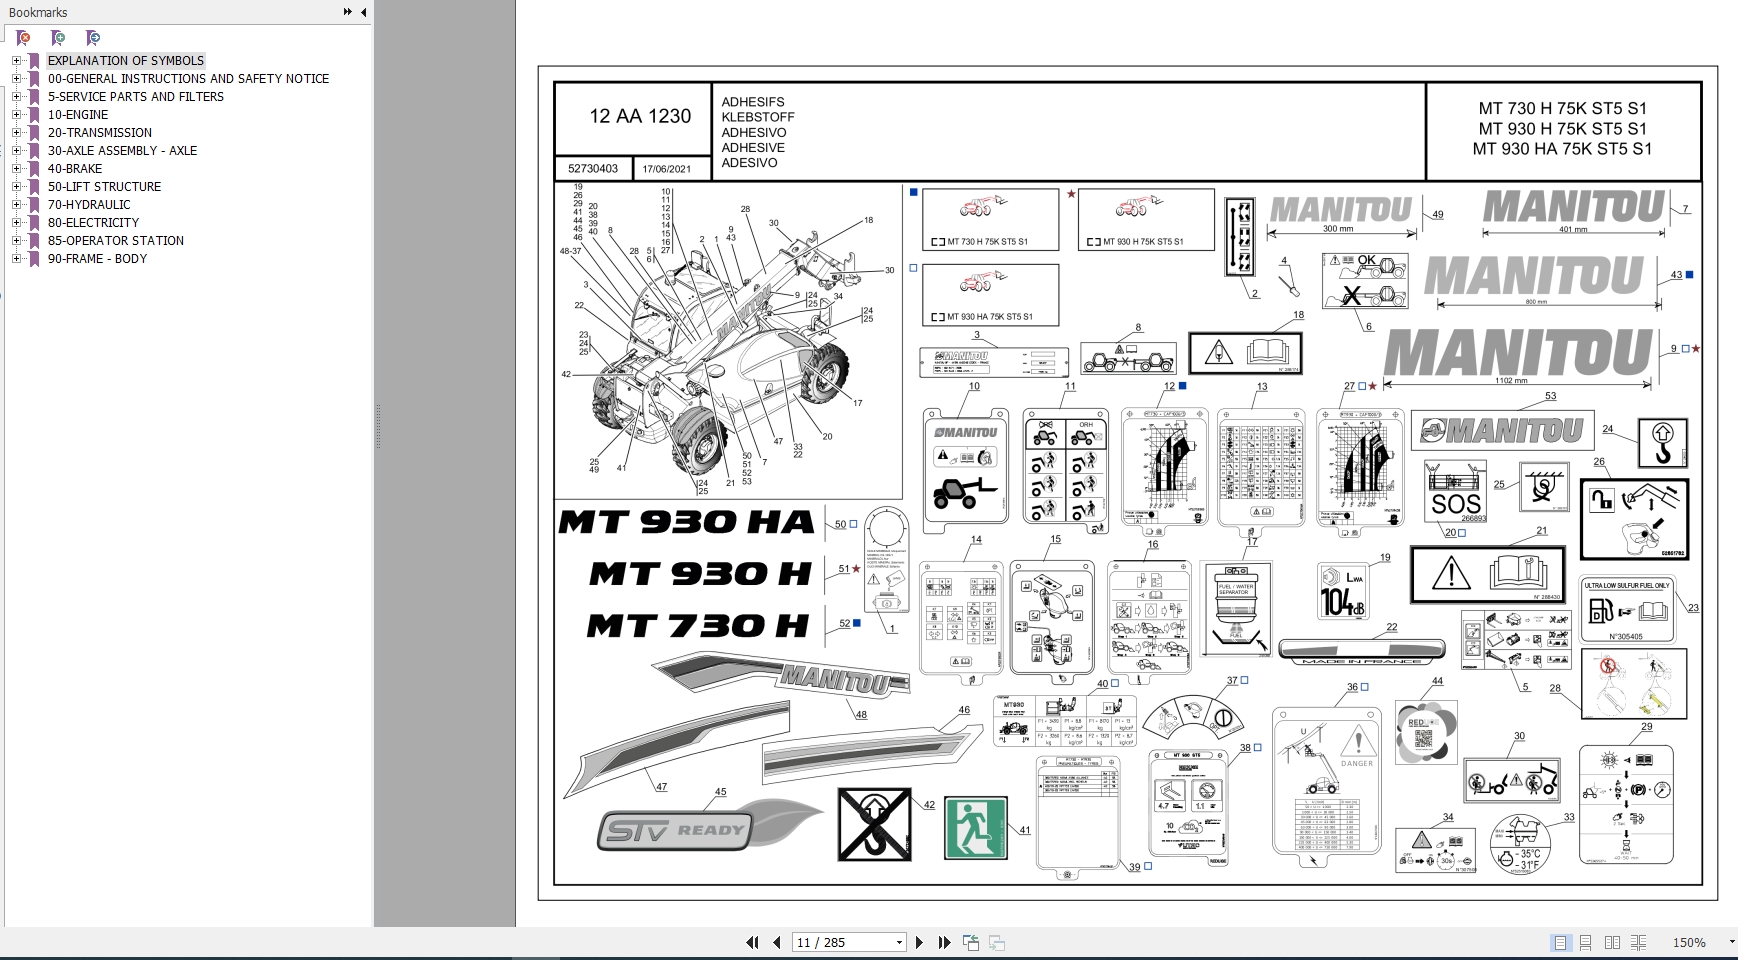The width and height of the screenshot is (1738, 960).
Task: Click the 104 dB noise level sticker
Action: point(1342,591)
